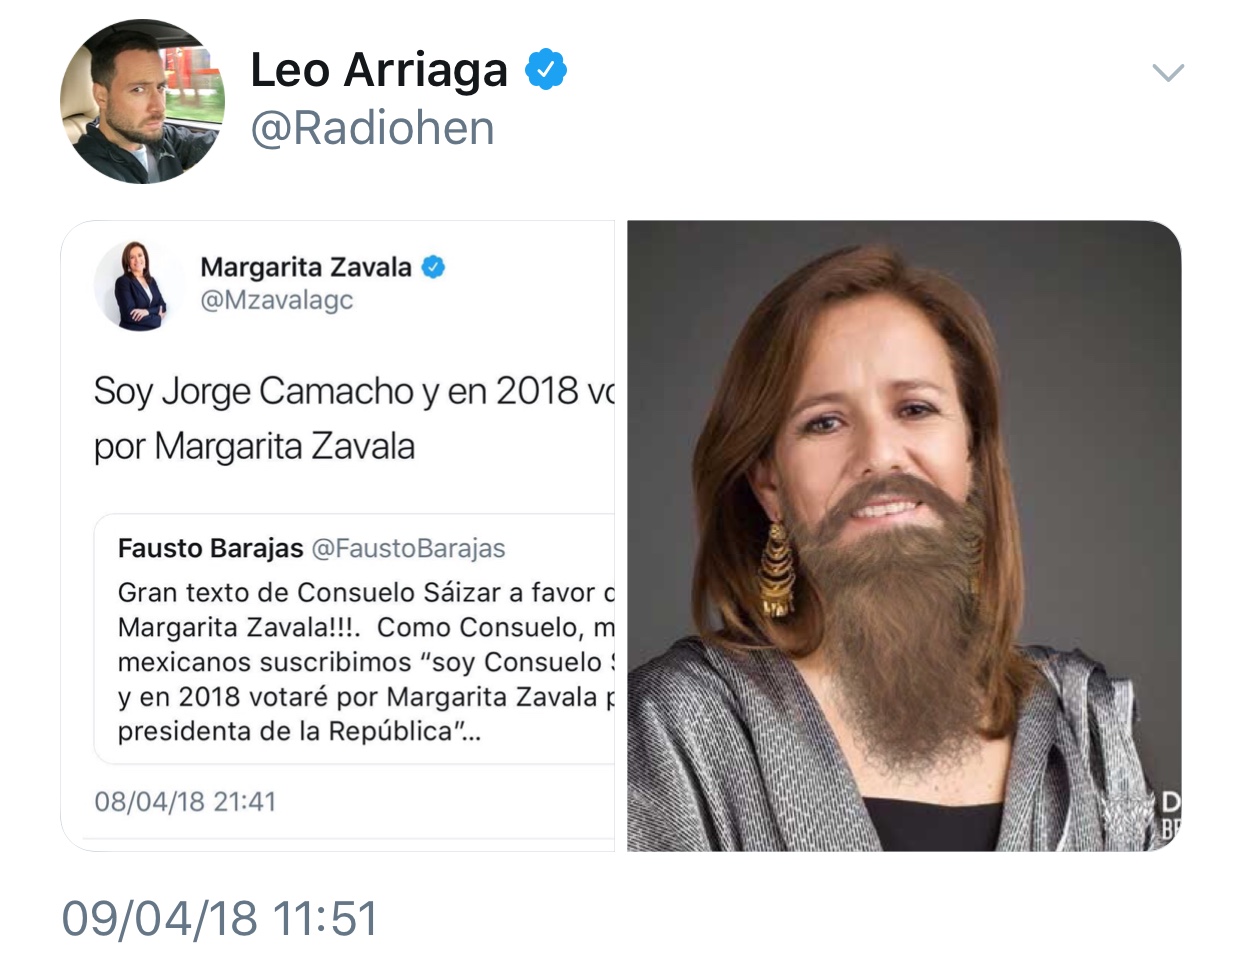Screen dimensions: 1242x978
Task: Click the @Mzavalagc handle
Action: pos(277,300)
